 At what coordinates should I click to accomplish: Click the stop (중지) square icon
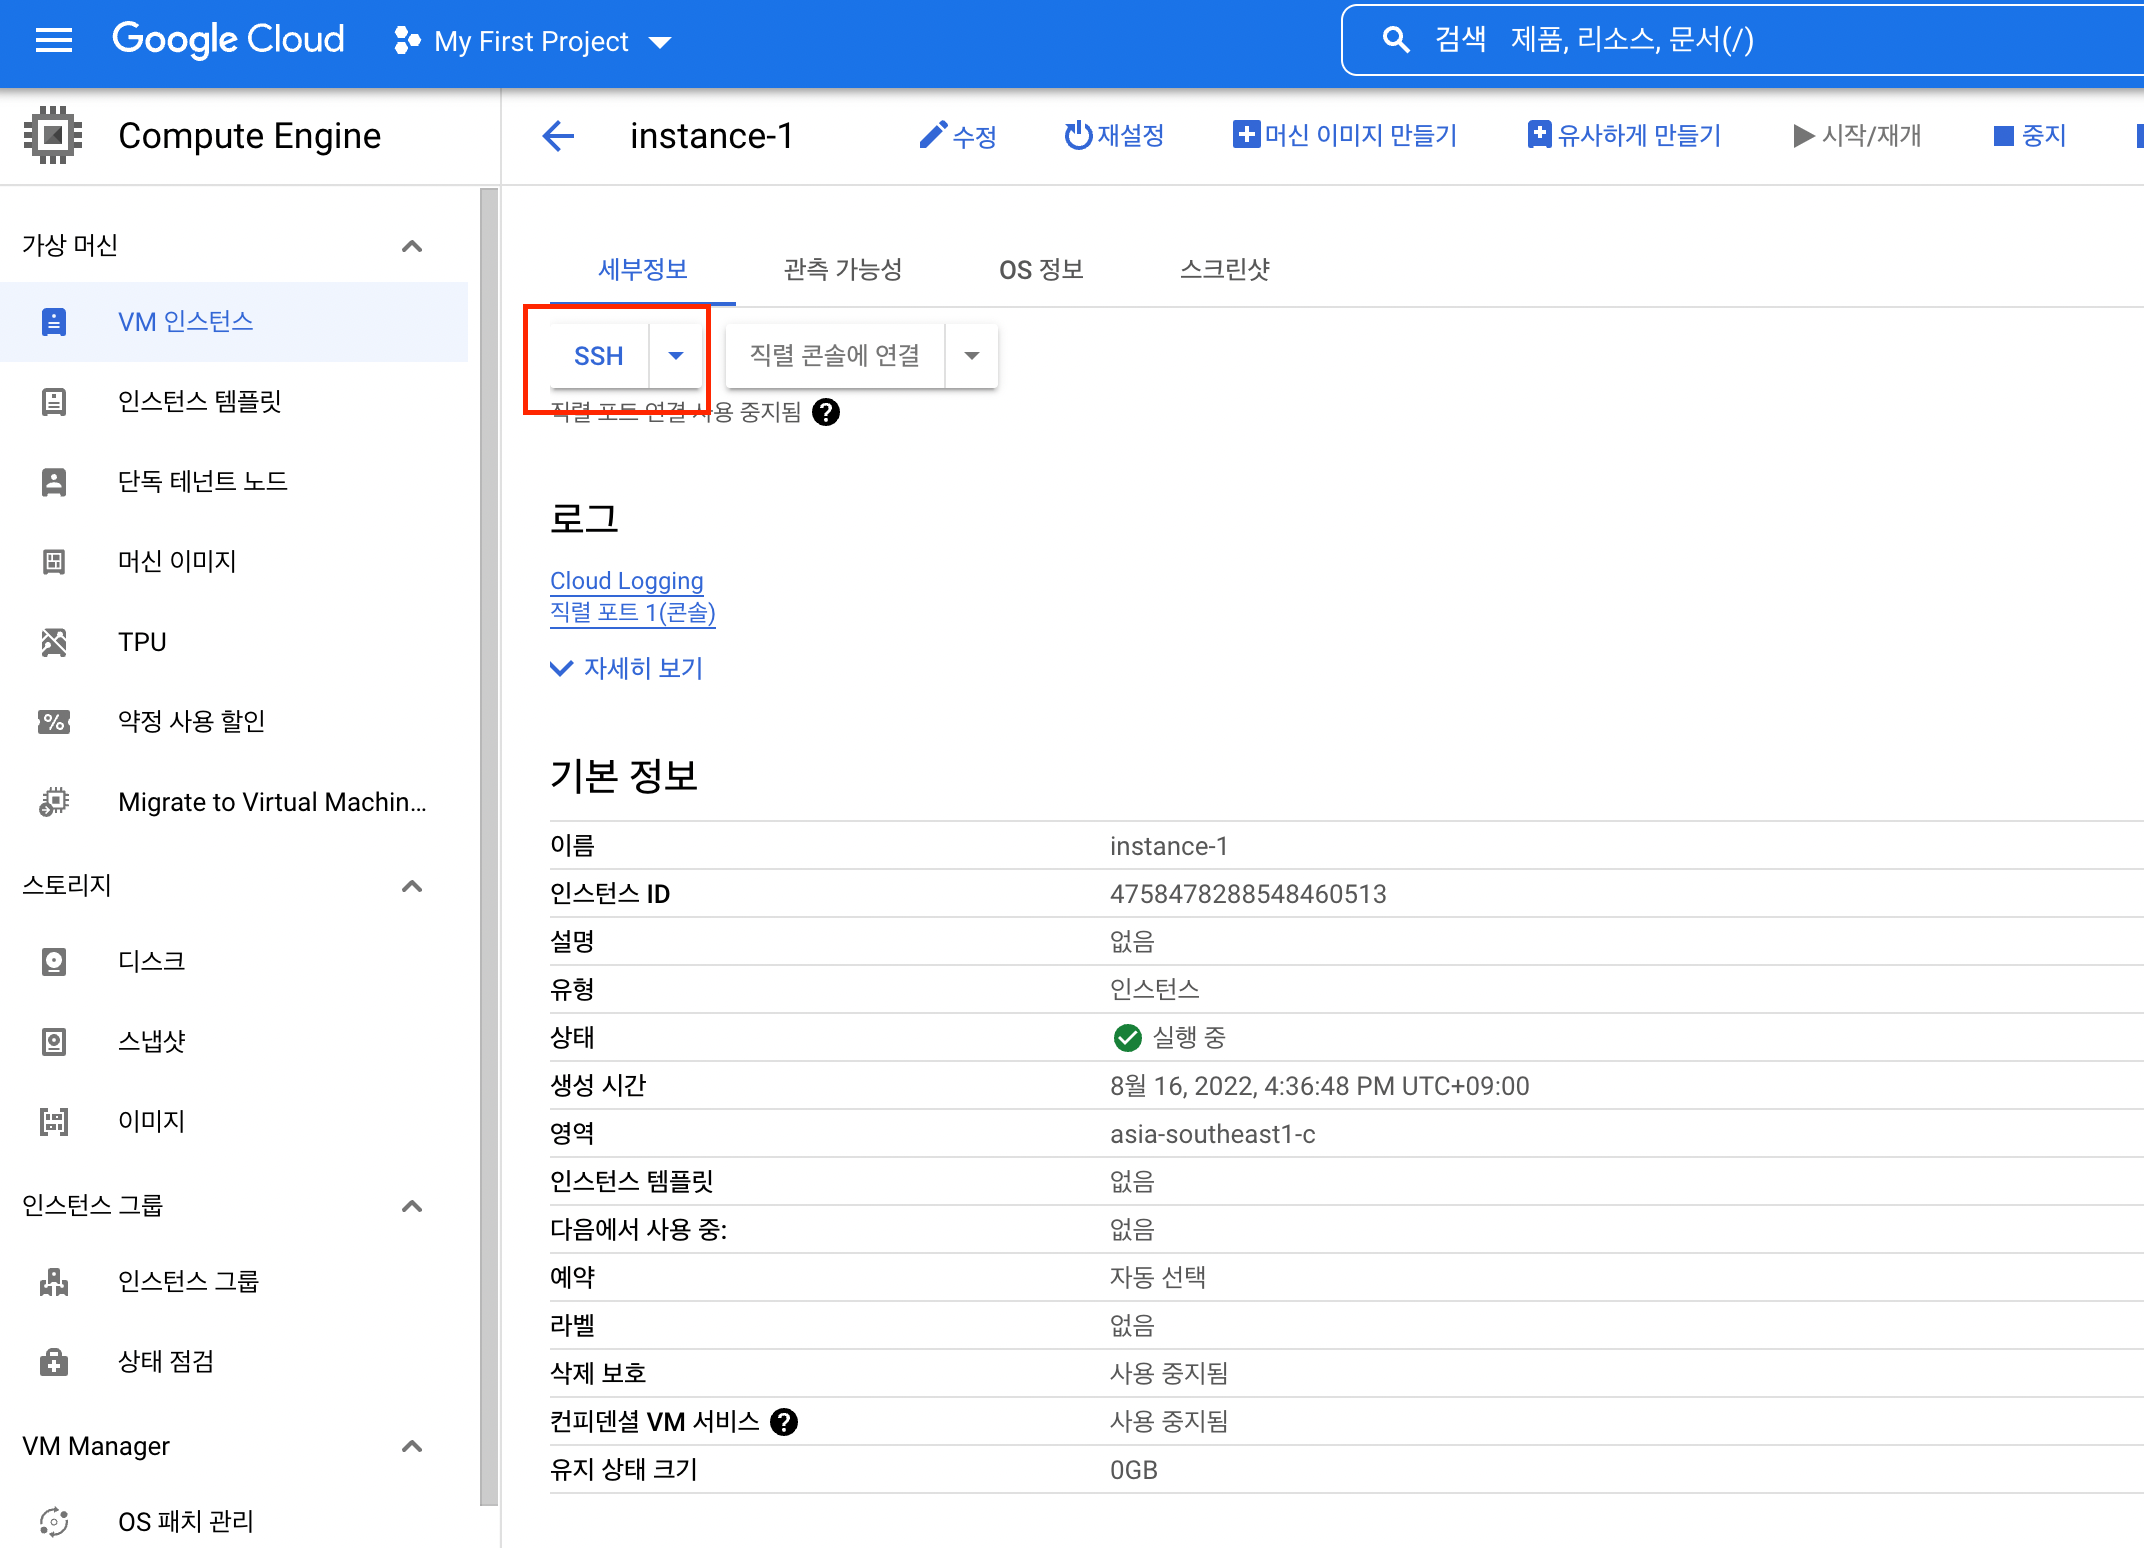point(2003,136)
